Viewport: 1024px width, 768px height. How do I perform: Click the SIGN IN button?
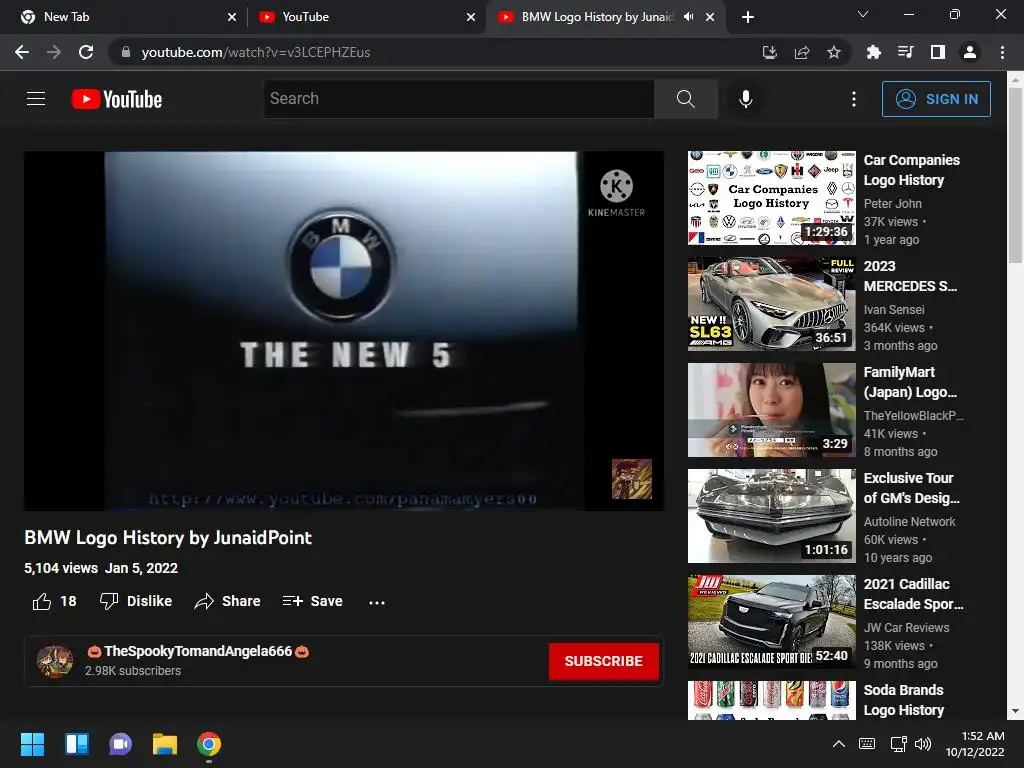click(x=936, y=99)
